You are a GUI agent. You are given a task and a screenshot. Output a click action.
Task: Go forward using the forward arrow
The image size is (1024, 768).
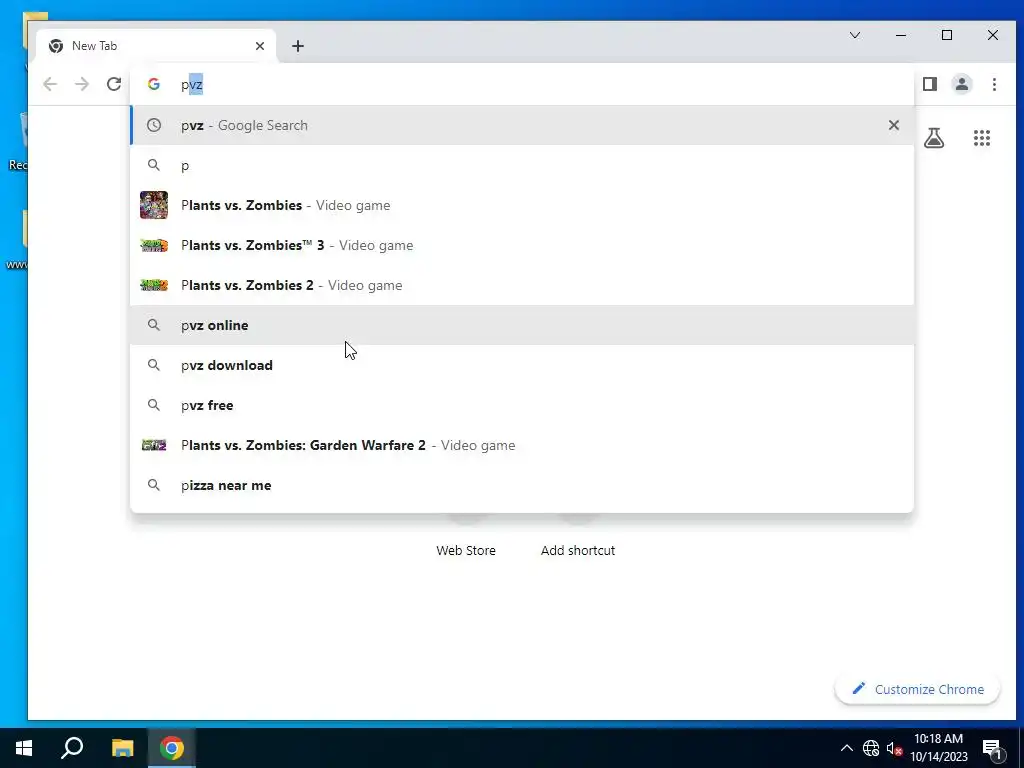click(x=82, y=84)
